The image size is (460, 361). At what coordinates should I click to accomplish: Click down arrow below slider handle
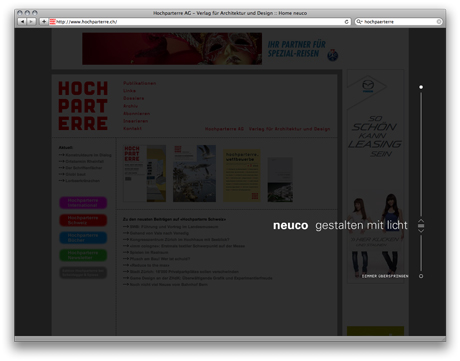pyautogui.click(x=421, y=231)
